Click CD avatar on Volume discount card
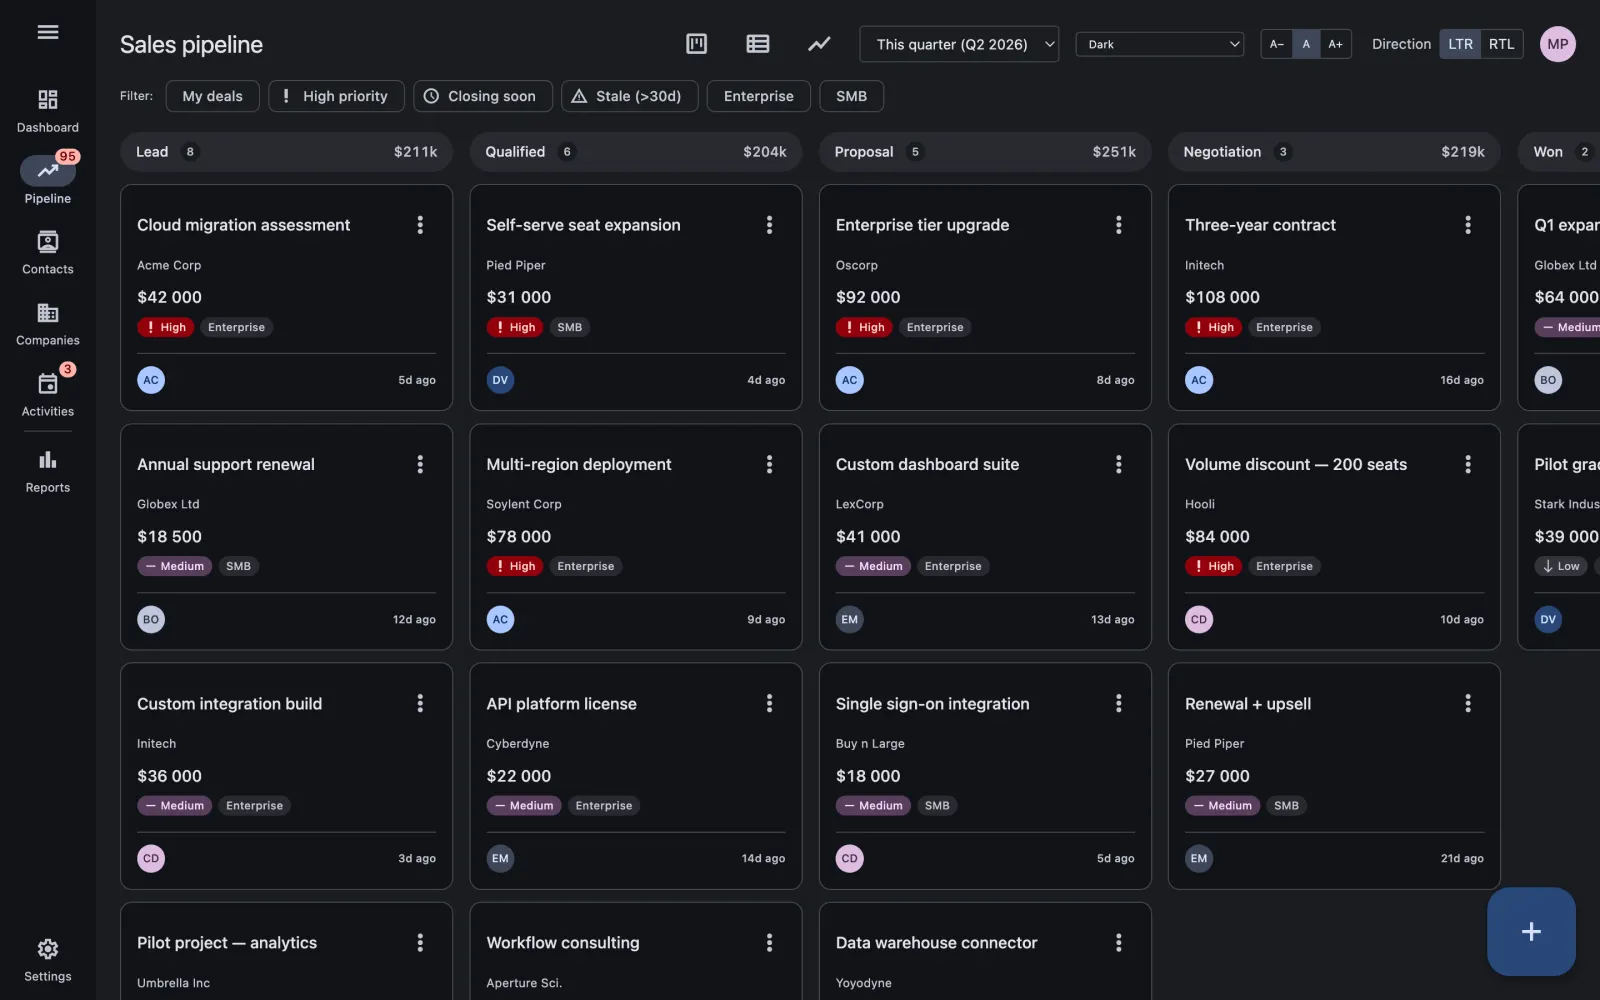The height and width of the screenshot is (1000, 1600). tap(1199, 619)
